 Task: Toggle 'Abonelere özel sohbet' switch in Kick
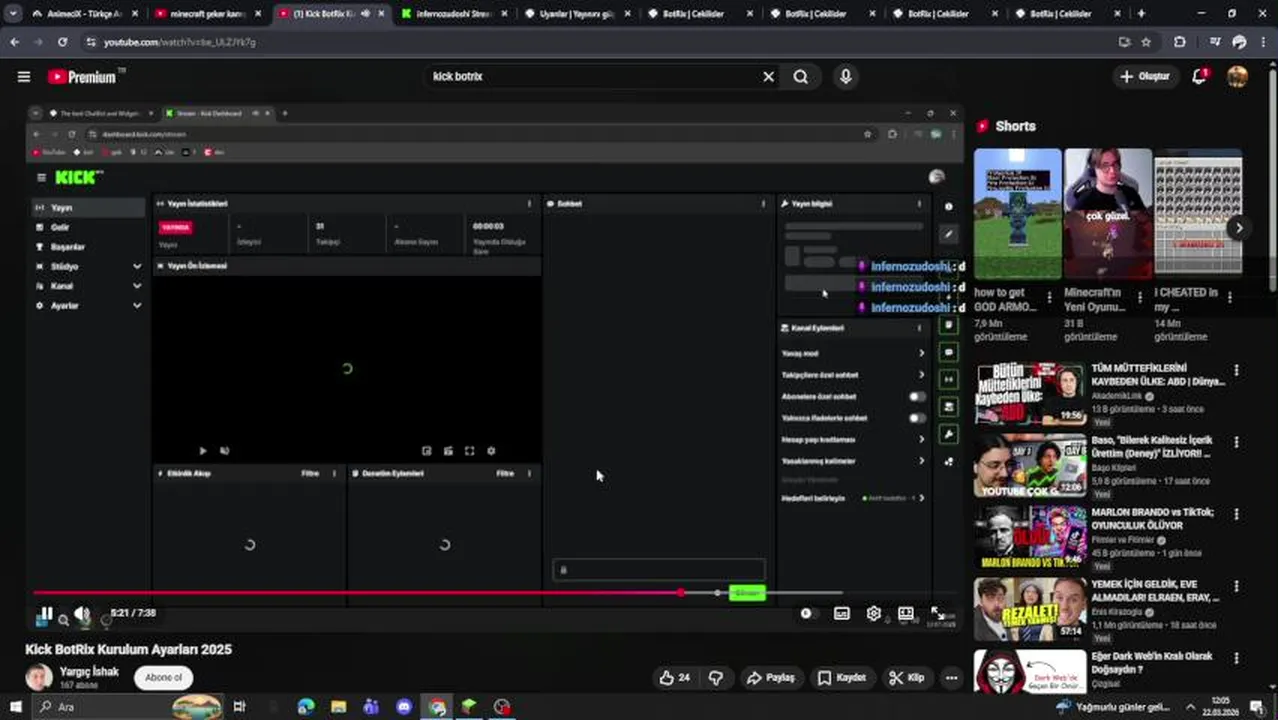point(916,397)
